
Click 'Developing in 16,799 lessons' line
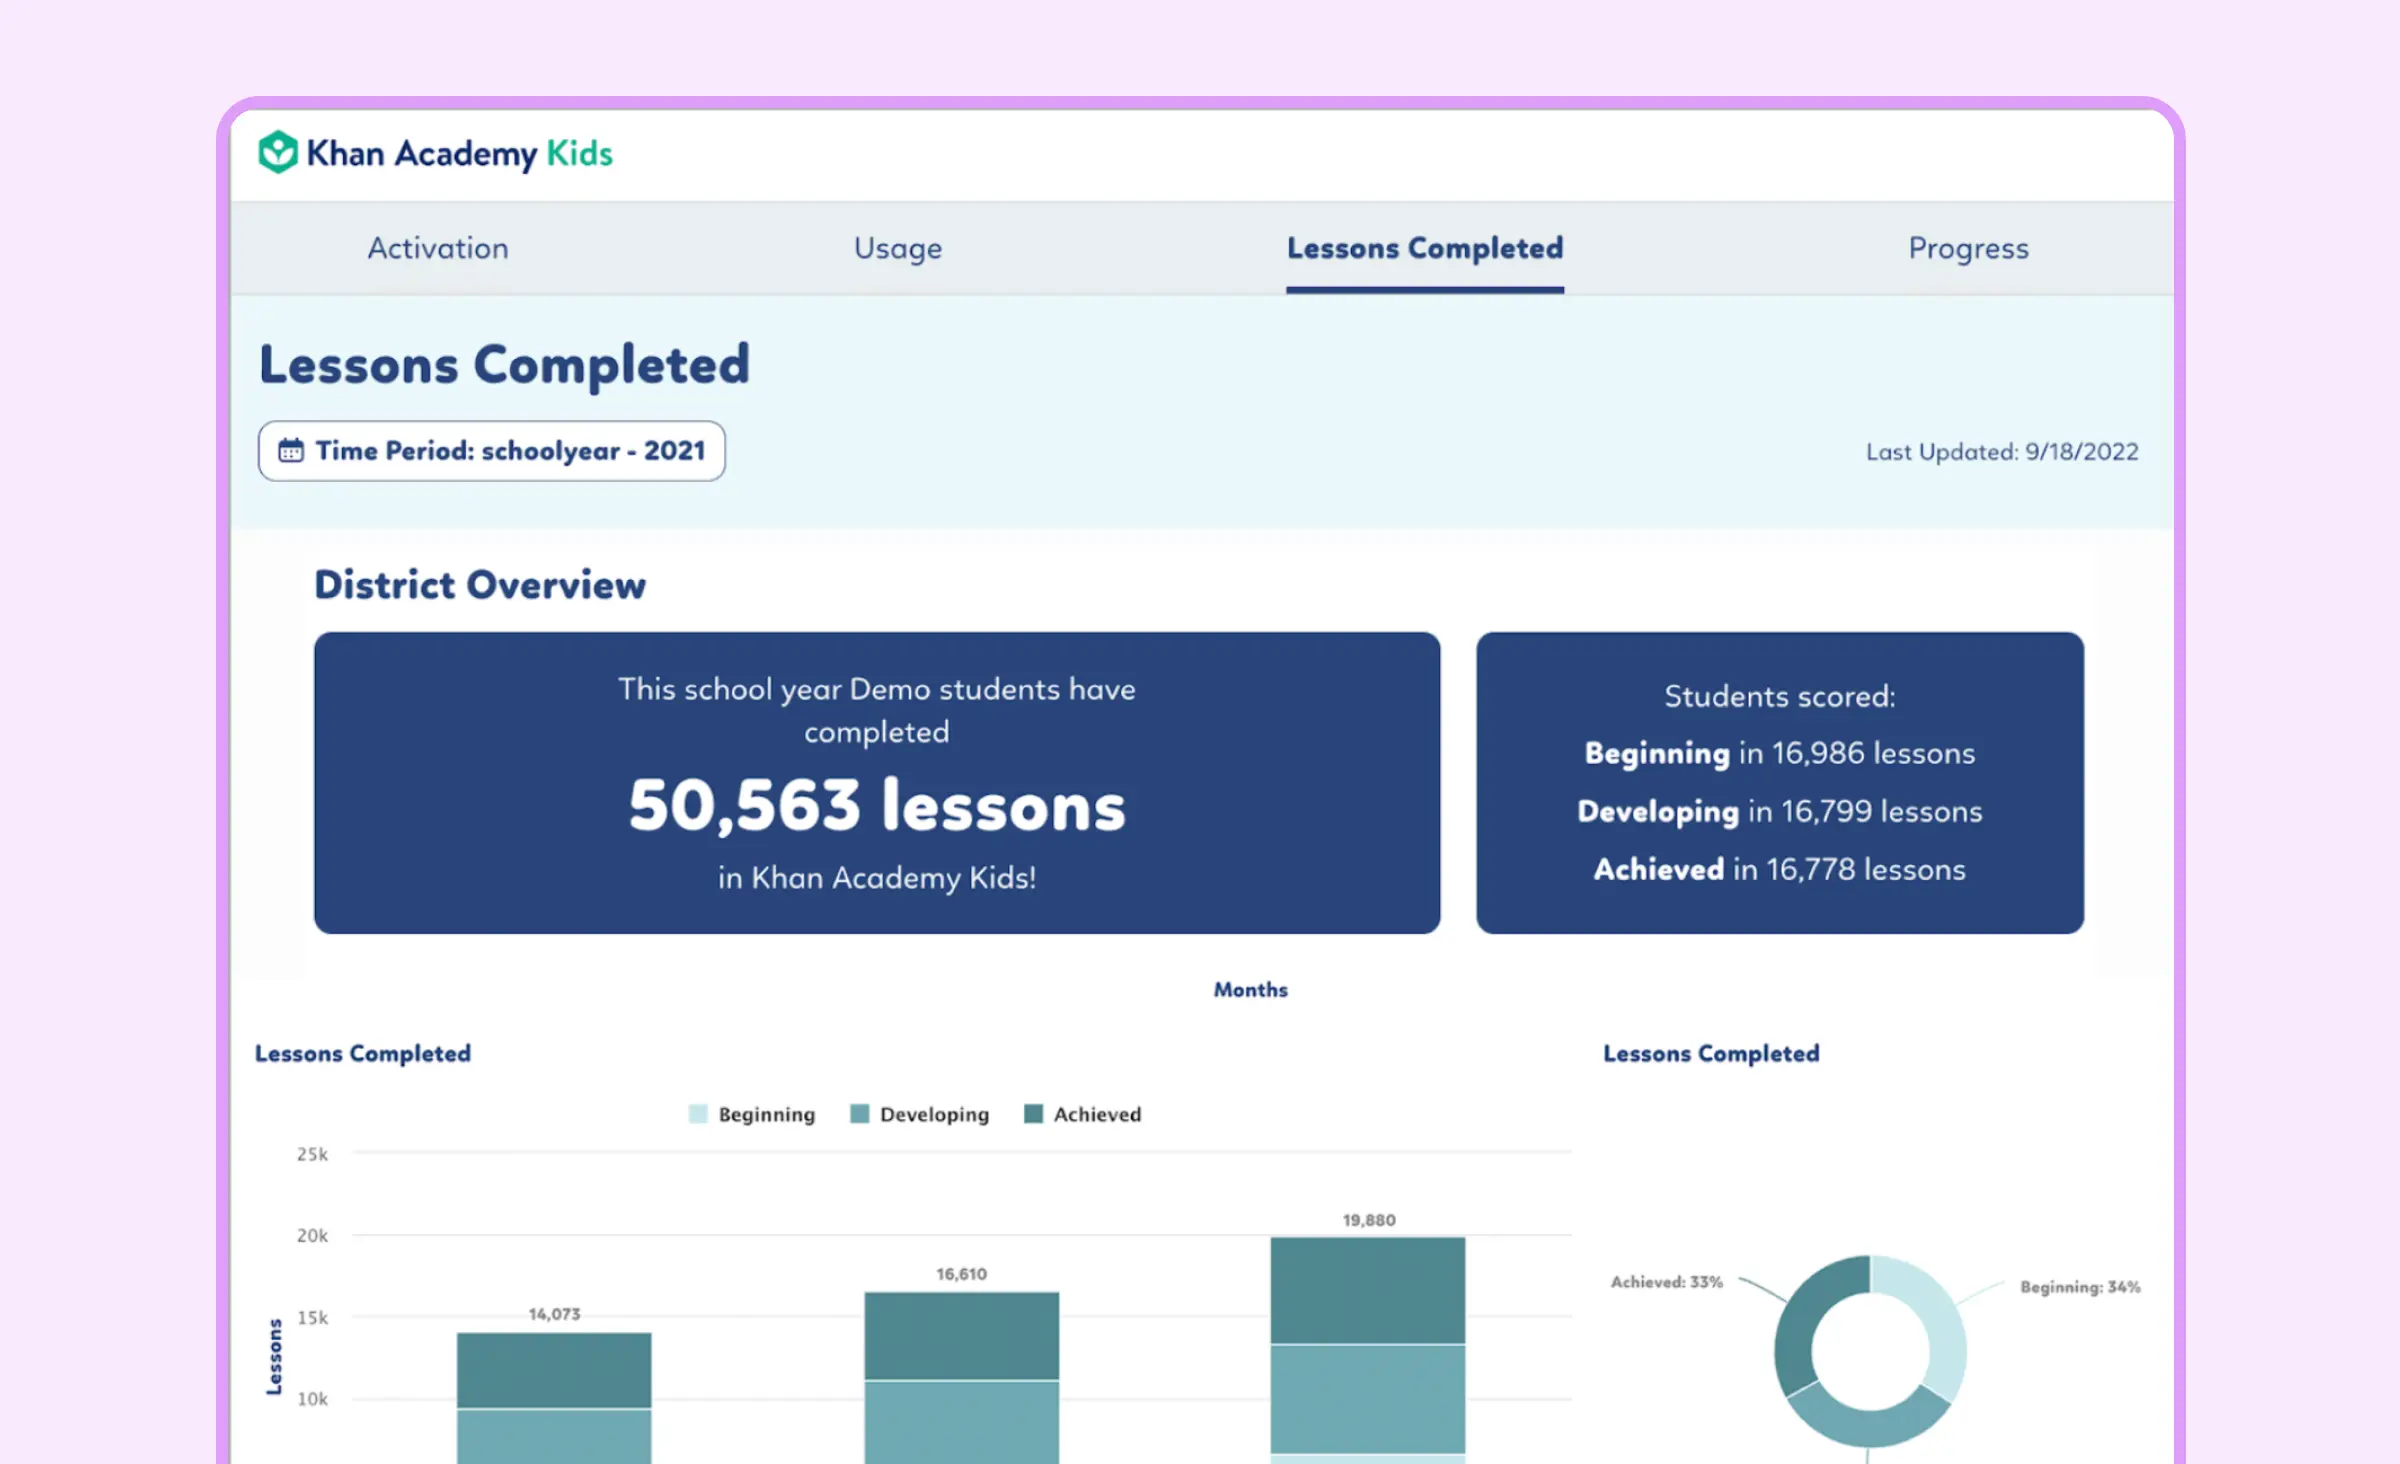coord(1780,811)
